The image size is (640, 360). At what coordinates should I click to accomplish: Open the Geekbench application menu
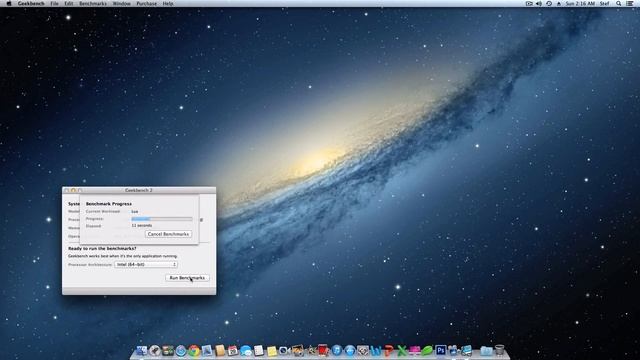31,3
